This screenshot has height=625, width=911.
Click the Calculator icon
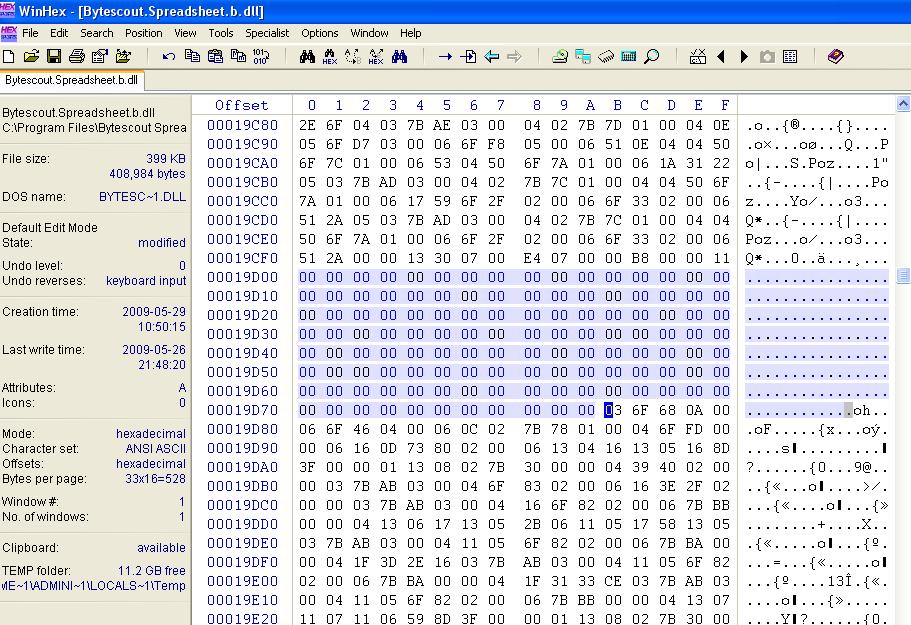point(629,56)
